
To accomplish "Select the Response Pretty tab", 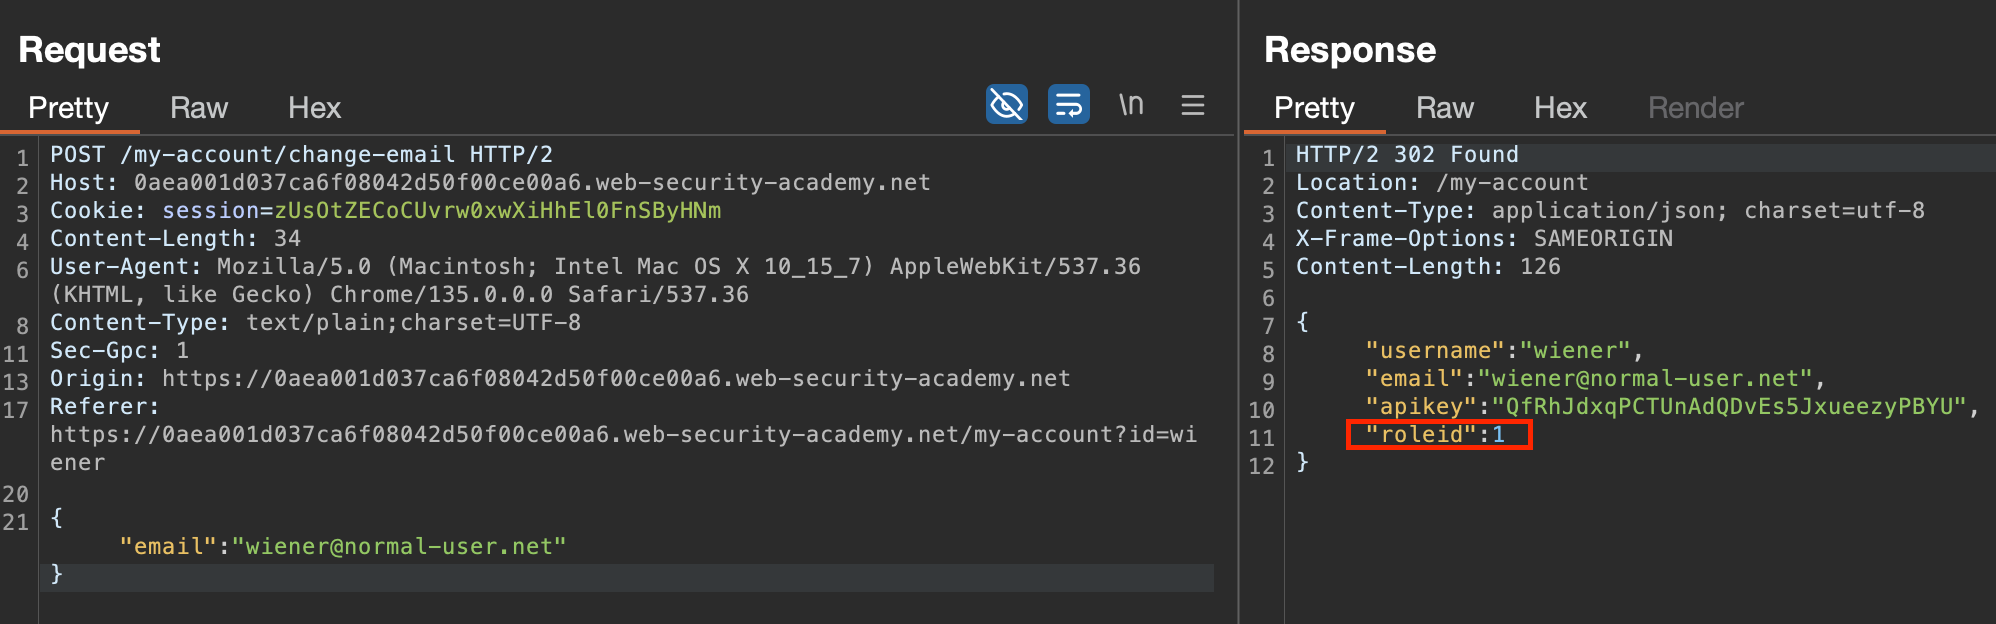I will tap(1314, 108).
